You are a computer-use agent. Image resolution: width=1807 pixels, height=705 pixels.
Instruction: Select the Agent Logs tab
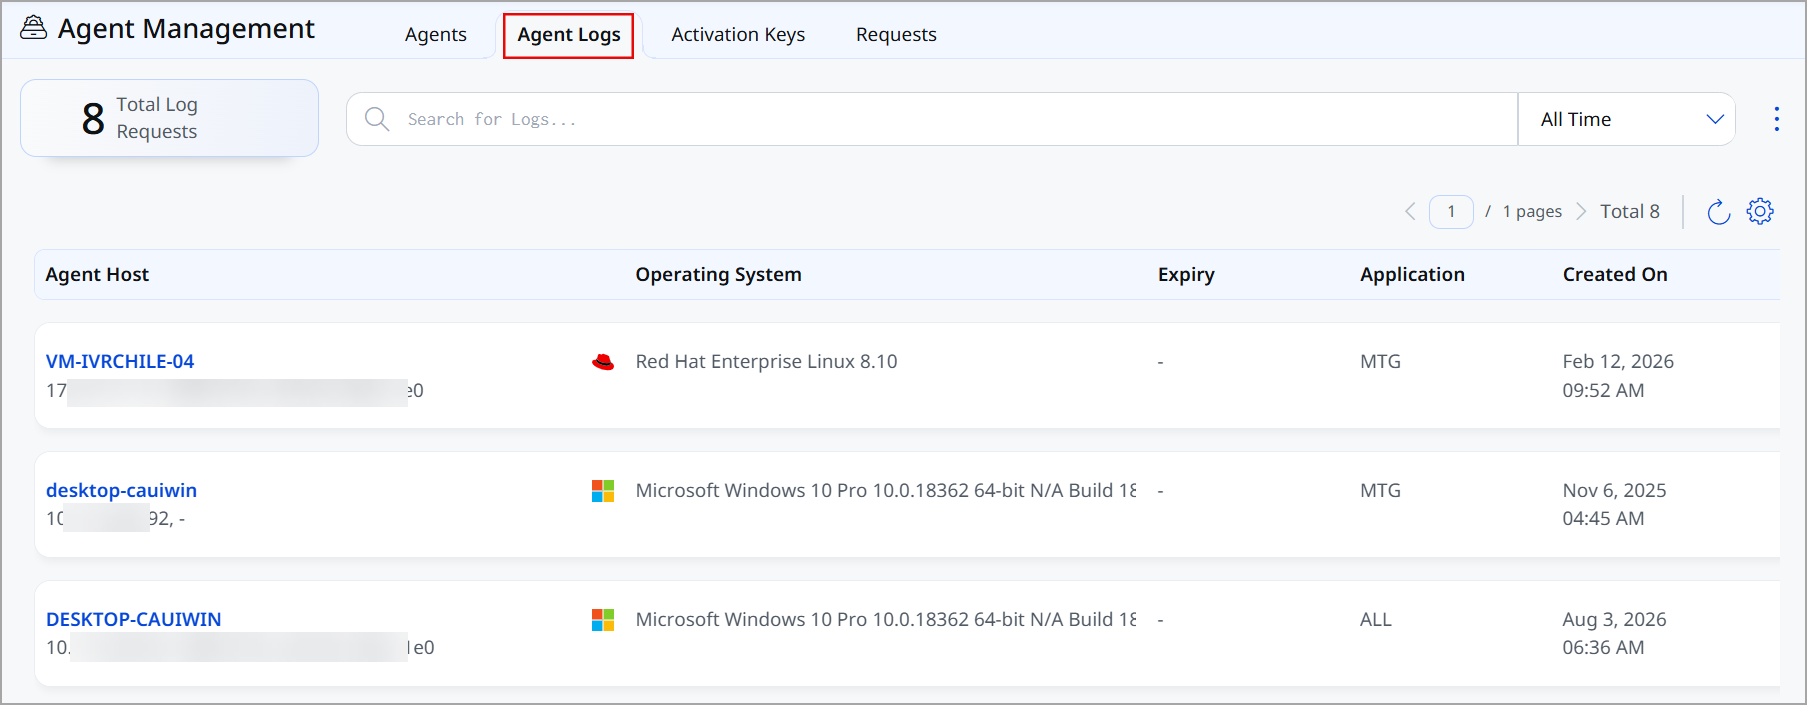coord(568,35)
